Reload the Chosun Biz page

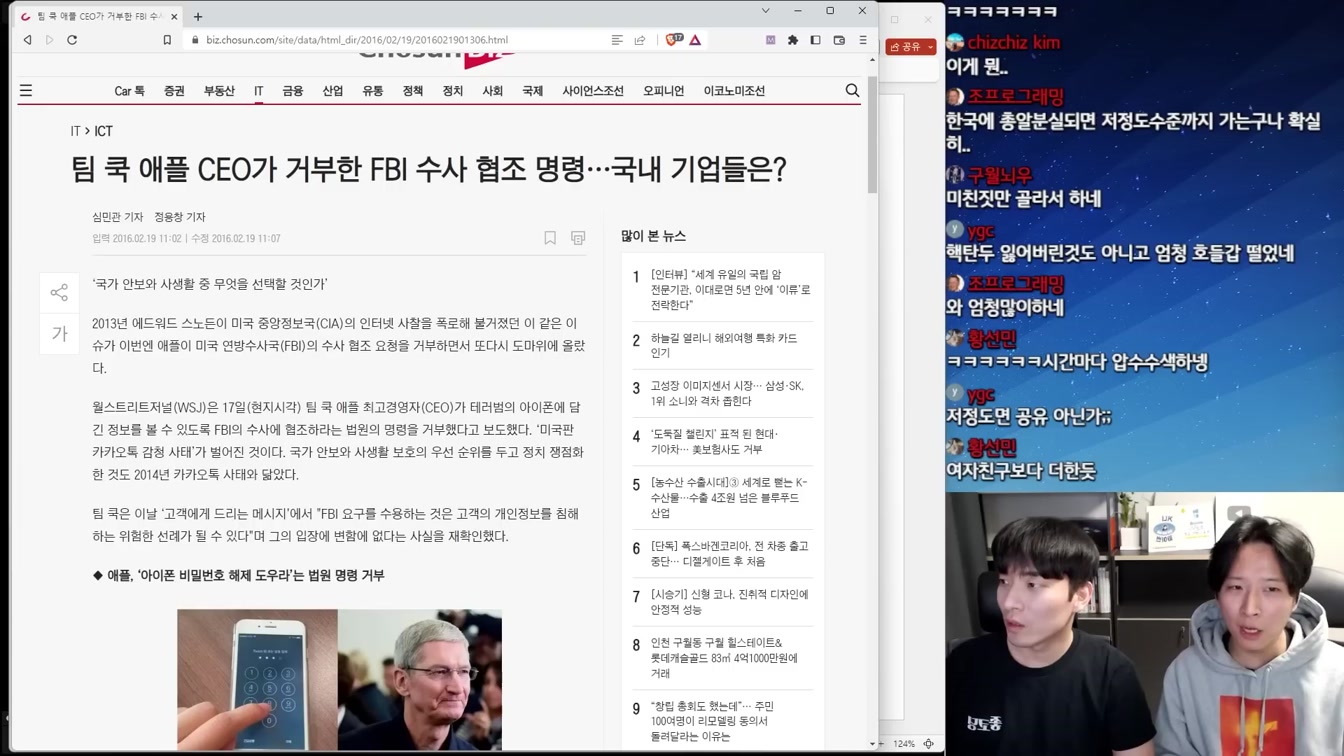72,40
